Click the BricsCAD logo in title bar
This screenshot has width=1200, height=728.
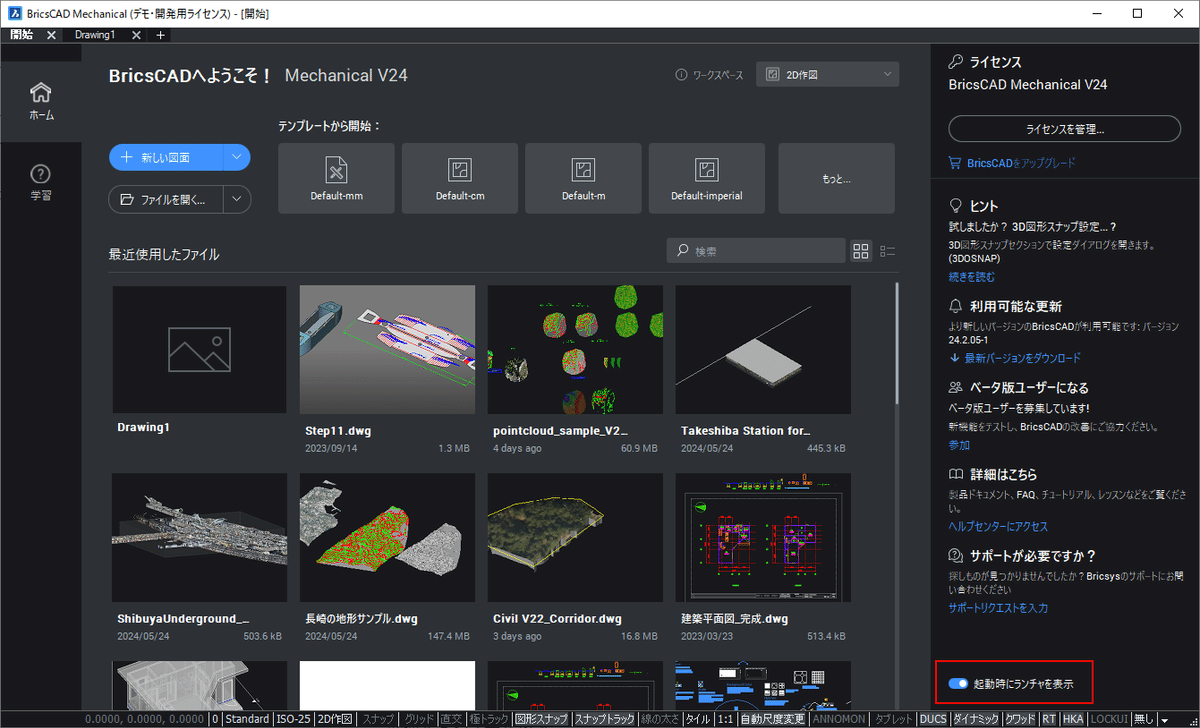click(15, 14)
